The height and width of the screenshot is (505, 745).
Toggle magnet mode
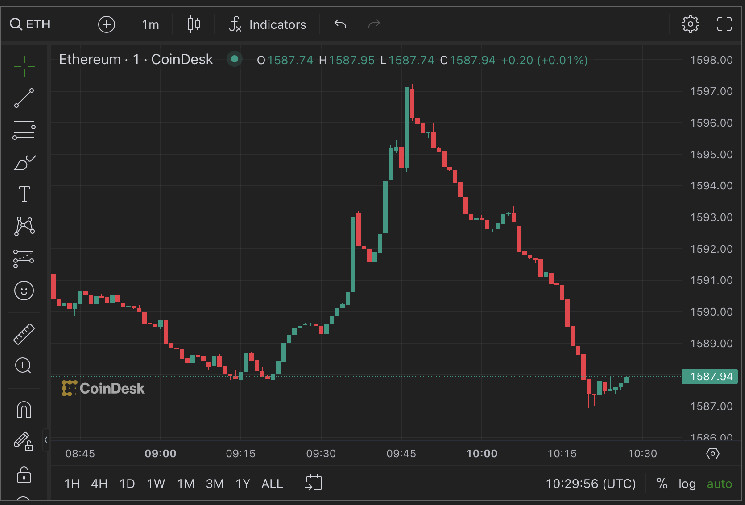pyautogui.click(x=24, y=410)
